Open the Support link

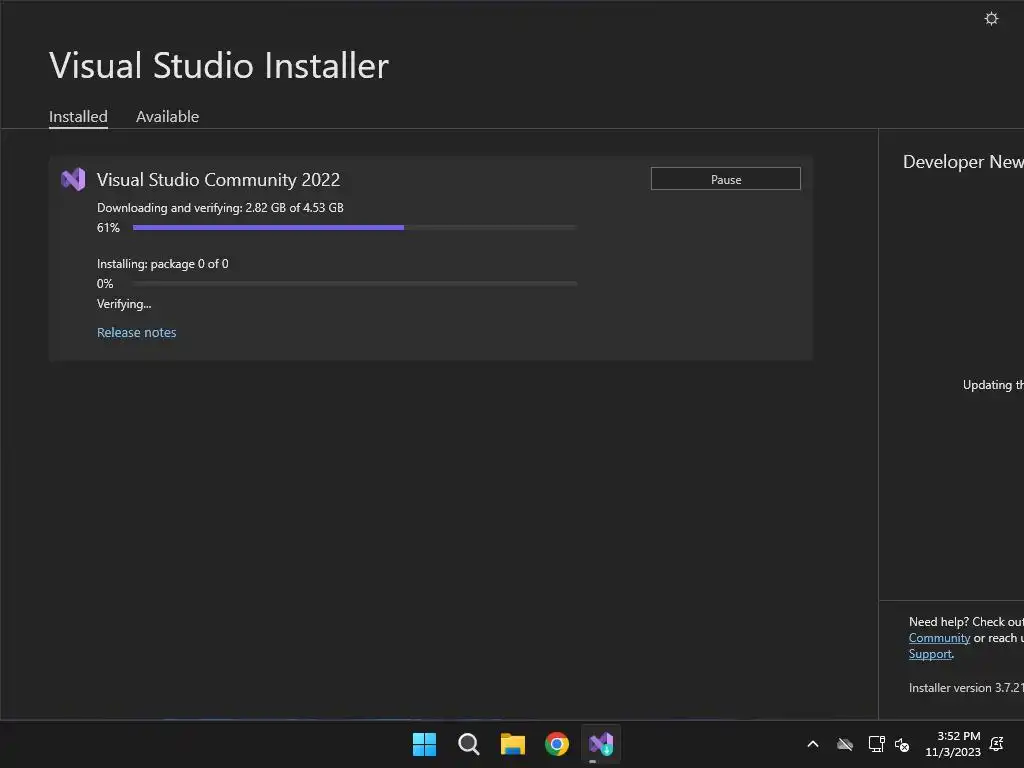coord(930,654)
